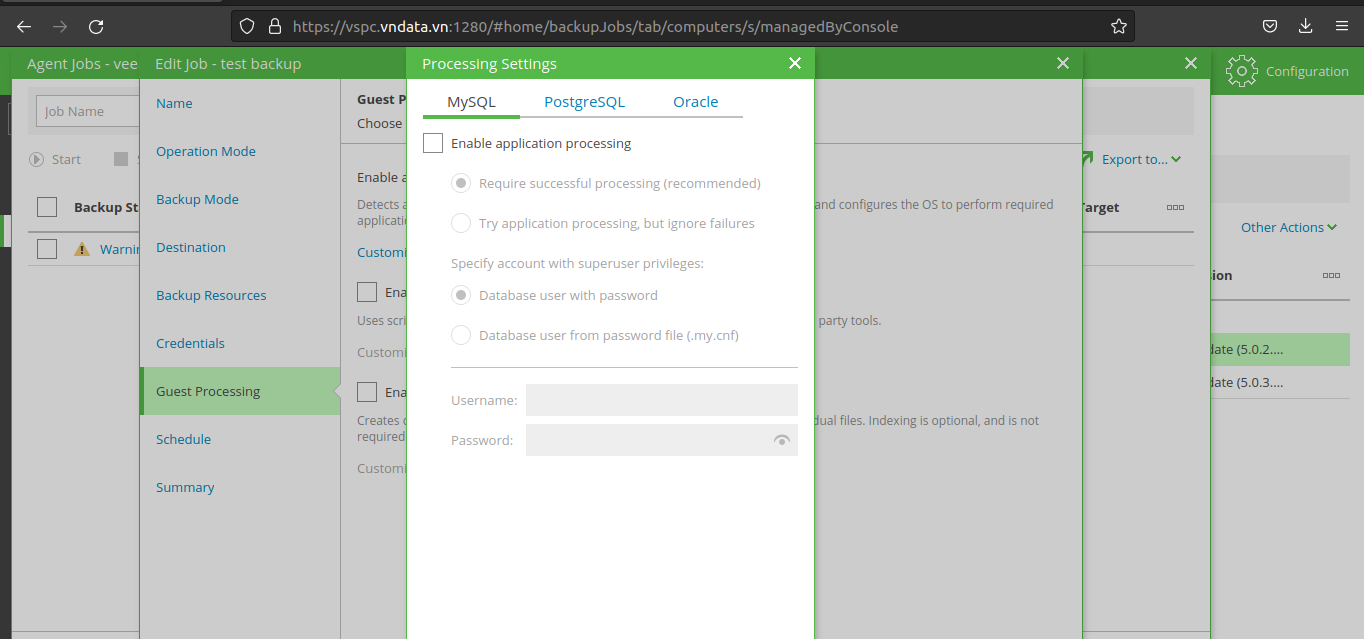This screenshot has width=1364, height=639.
Task: Switch to the Oracle tab
Action: tap(695, 102)
